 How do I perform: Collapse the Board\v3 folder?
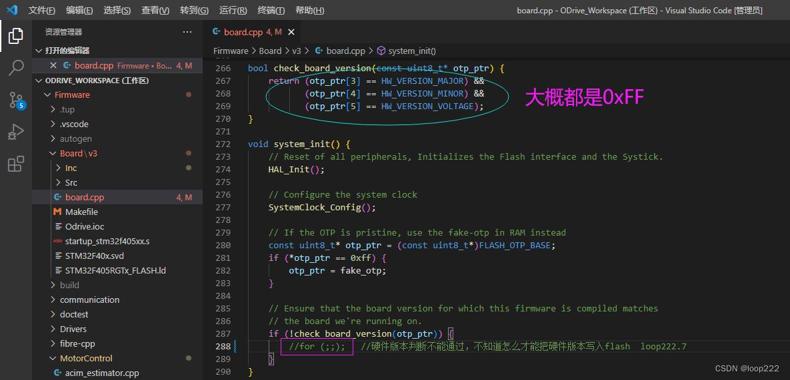point(117,153)
